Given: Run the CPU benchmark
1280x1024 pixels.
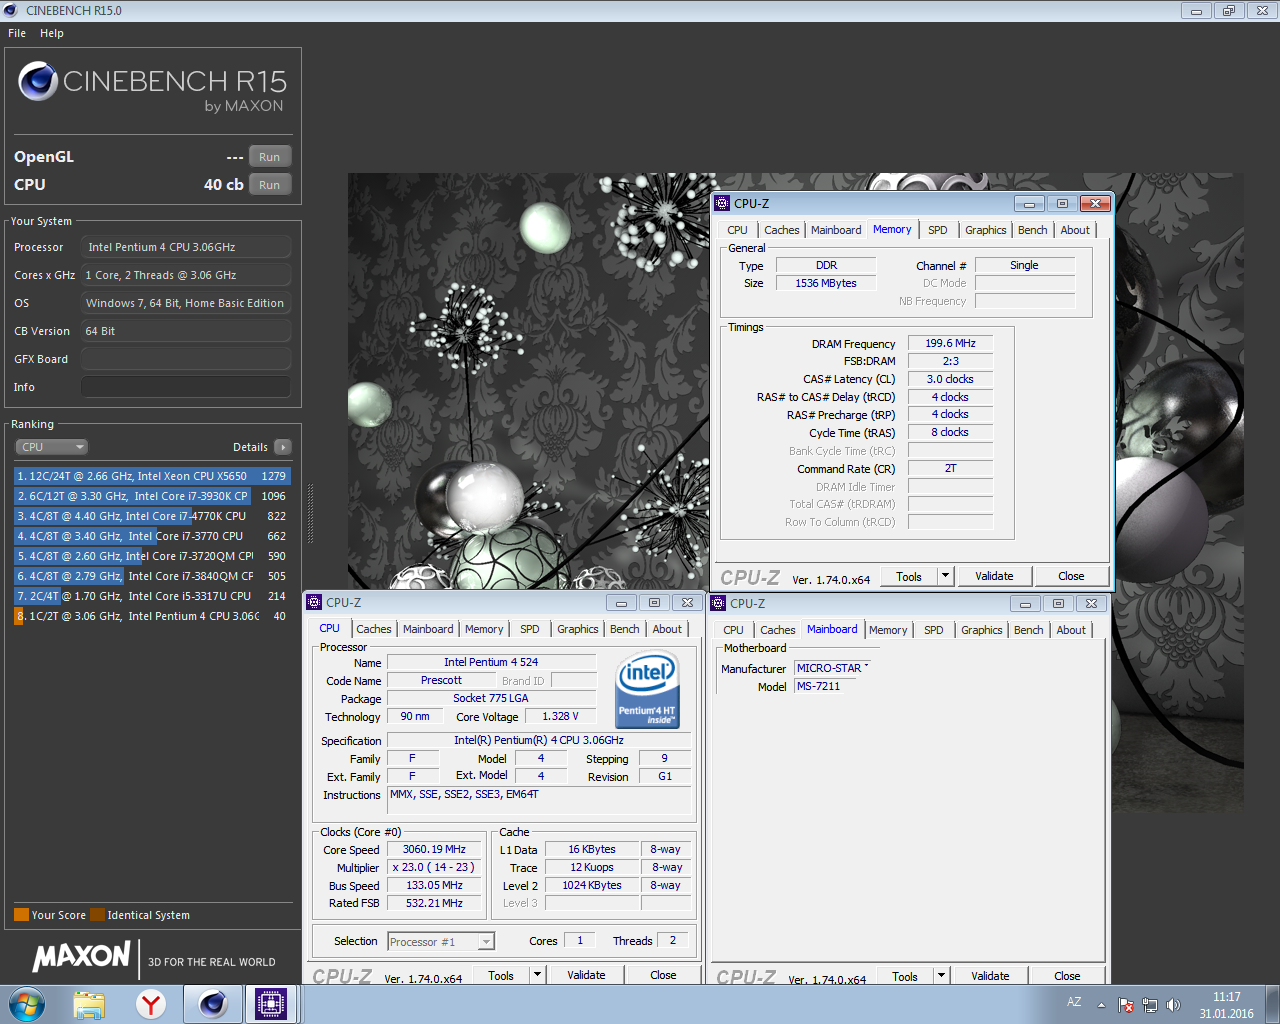Looking at the screenshot, I should [x=270, y=185].
